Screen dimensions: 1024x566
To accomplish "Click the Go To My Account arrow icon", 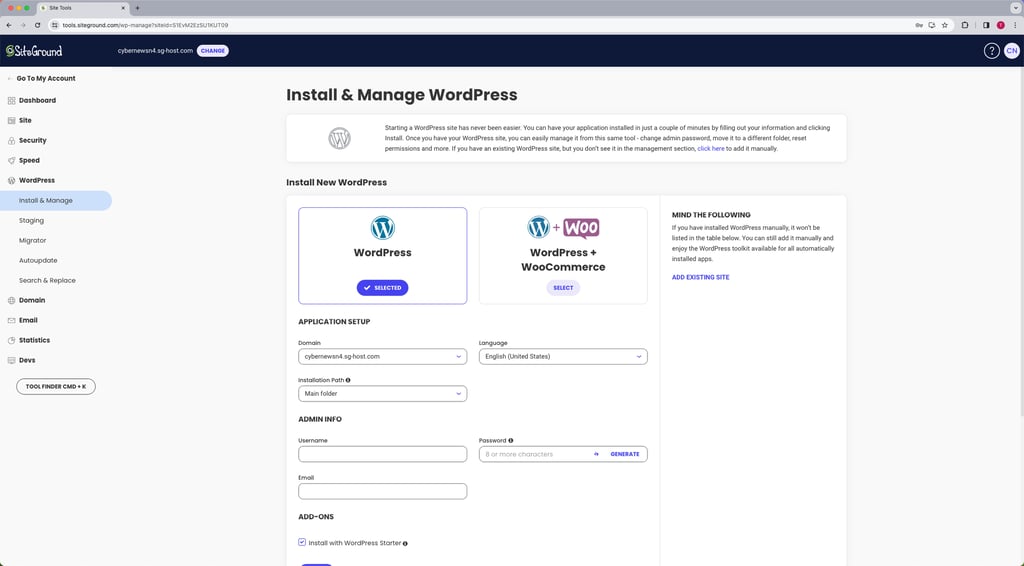I will pos(9,78).
